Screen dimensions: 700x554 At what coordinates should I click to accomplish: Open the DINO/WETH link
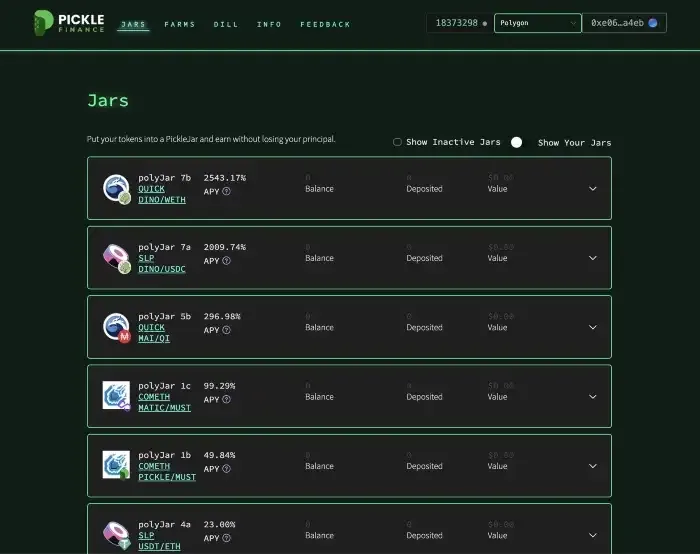(162, 200)
